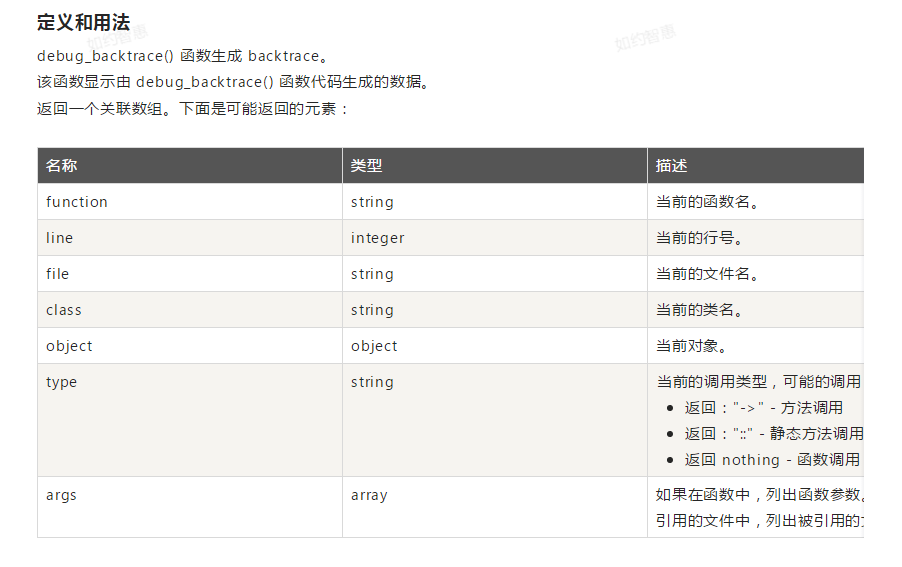Click the array type cell
902x567 pixels.
[x=369, y=495]
